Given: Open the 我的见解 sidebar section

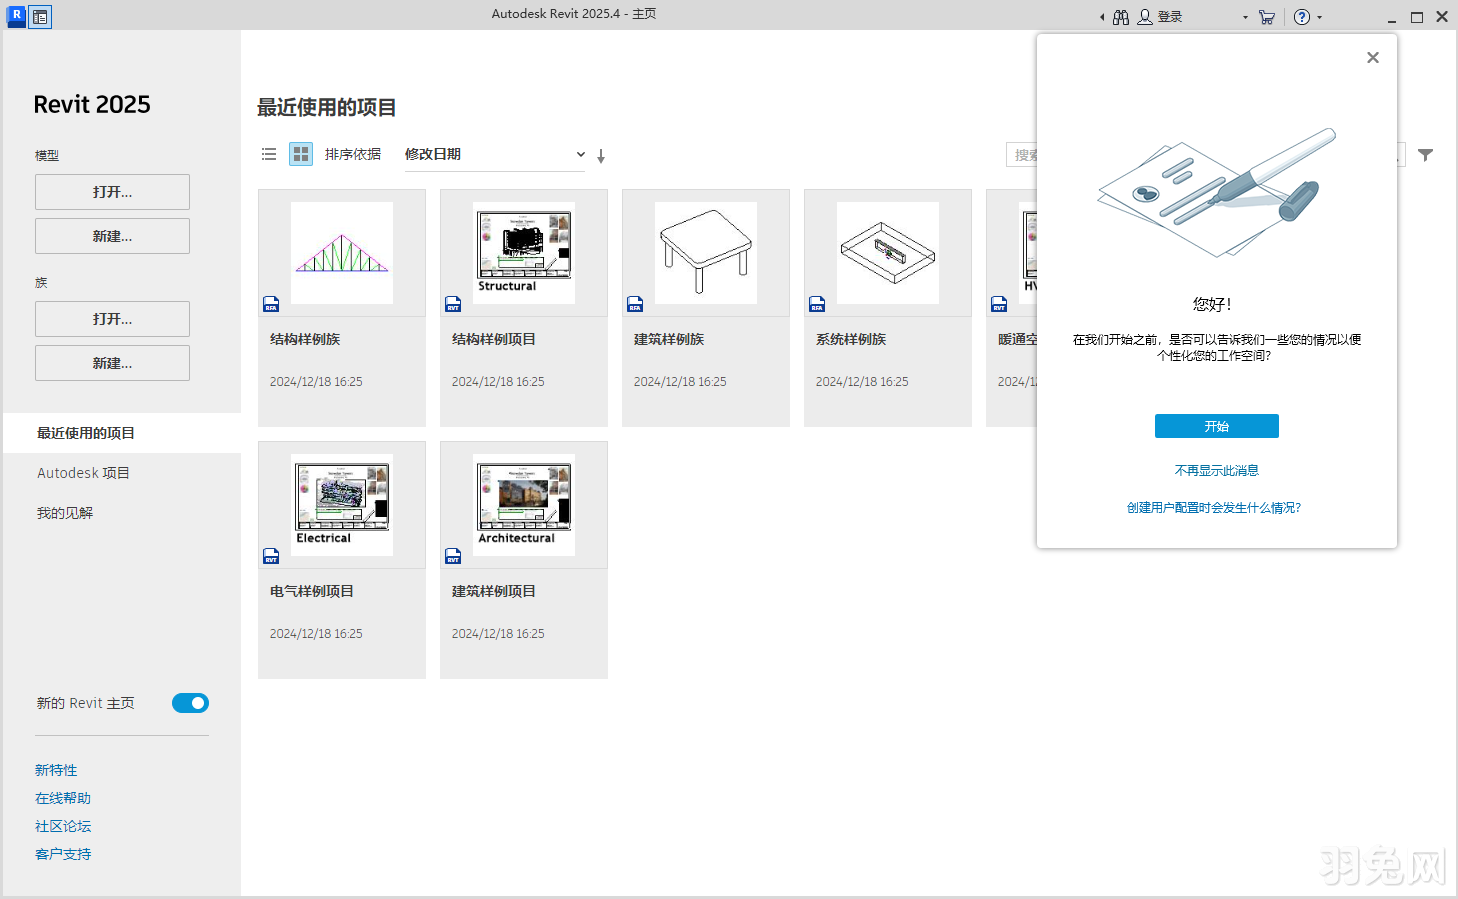Looking at the screenshot, I should 63,512.
